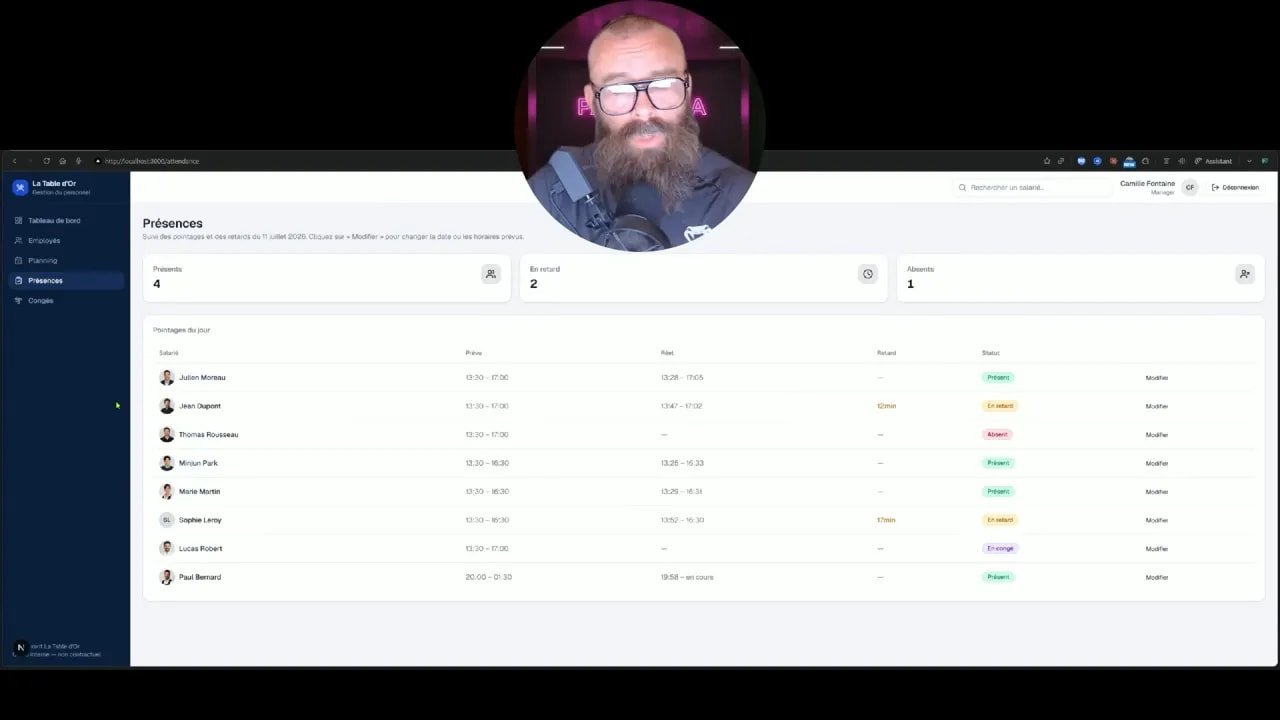Click Julien Moreau's avatar photo
Viewport: 1280px width, 720px height.
[x=167, y=377]
